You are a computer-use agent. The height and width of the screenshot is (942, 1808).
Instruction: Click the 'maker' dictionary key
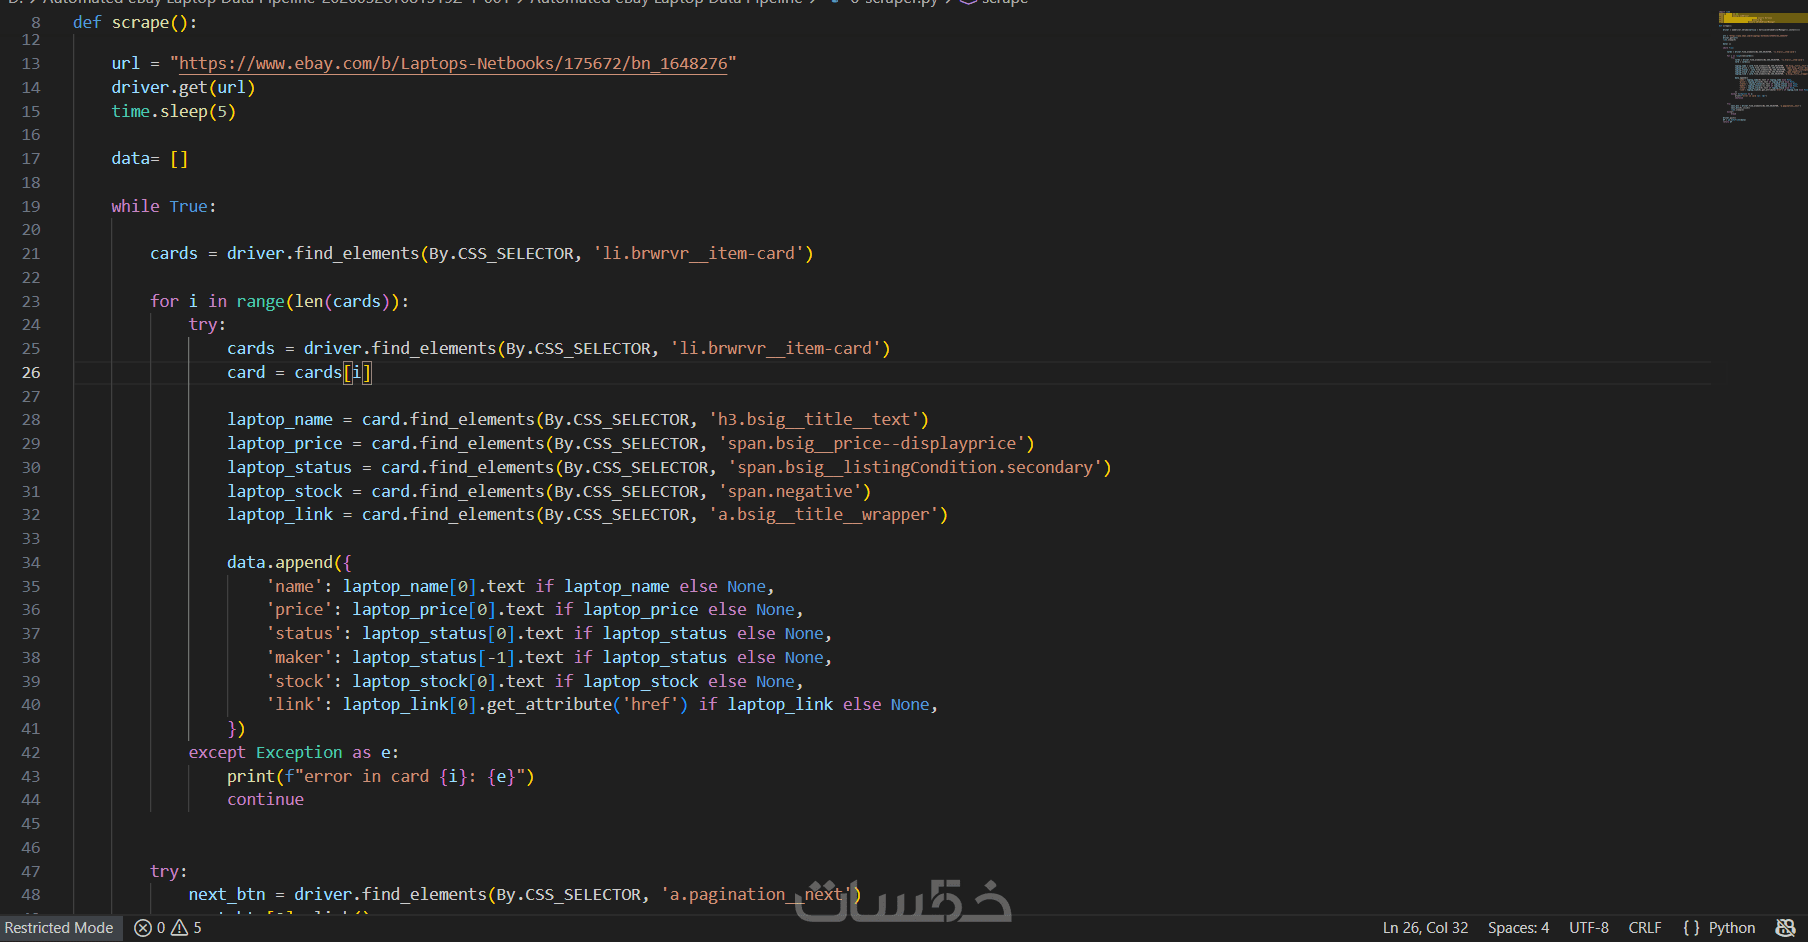[299, 657]
